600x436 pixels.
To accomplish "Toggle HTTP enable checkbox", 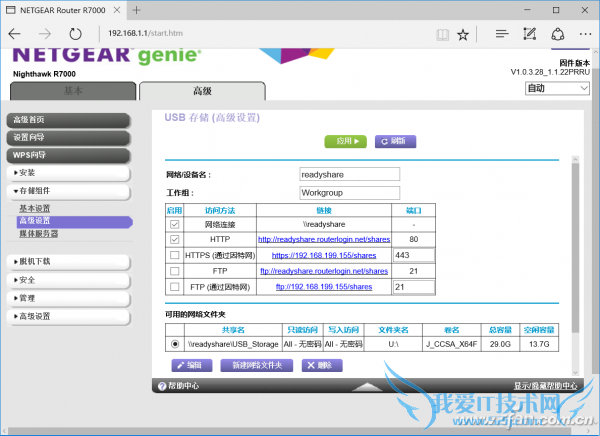I will tap(174, 240).
